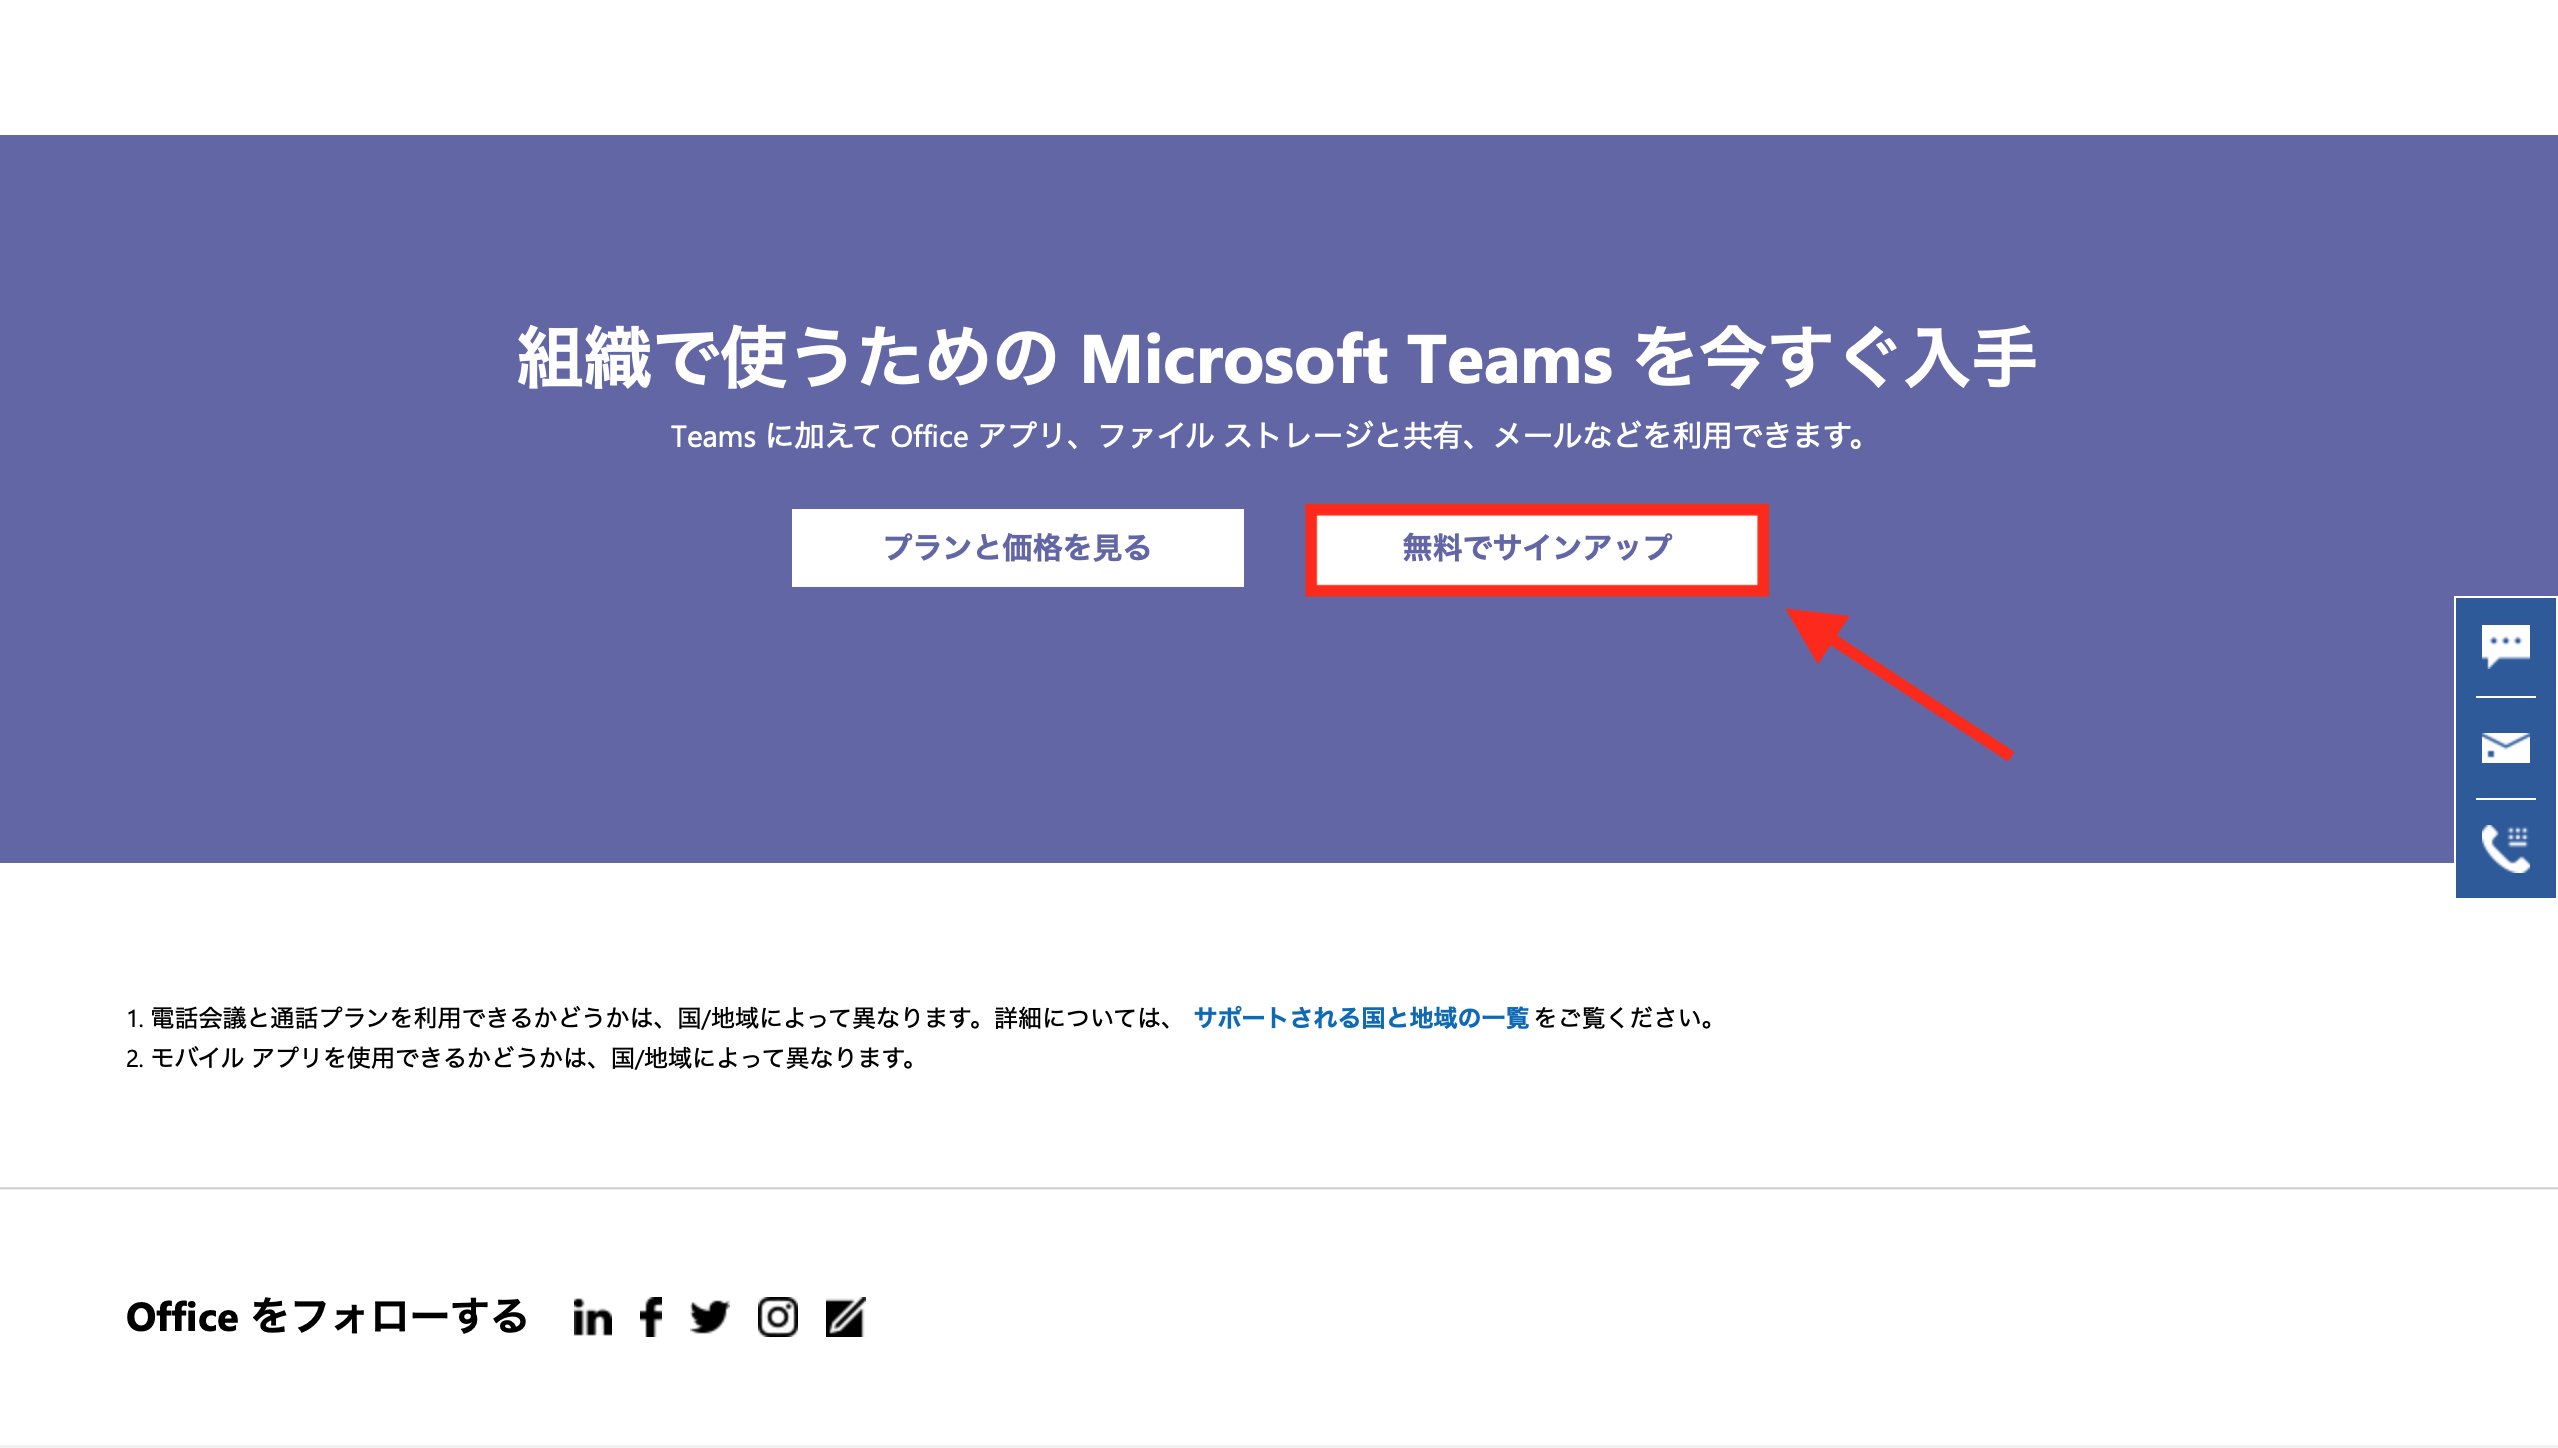Click footnote 2 about モバイル アプリ
This screenshot has height=1448, width=2558.
point(521,1058)
